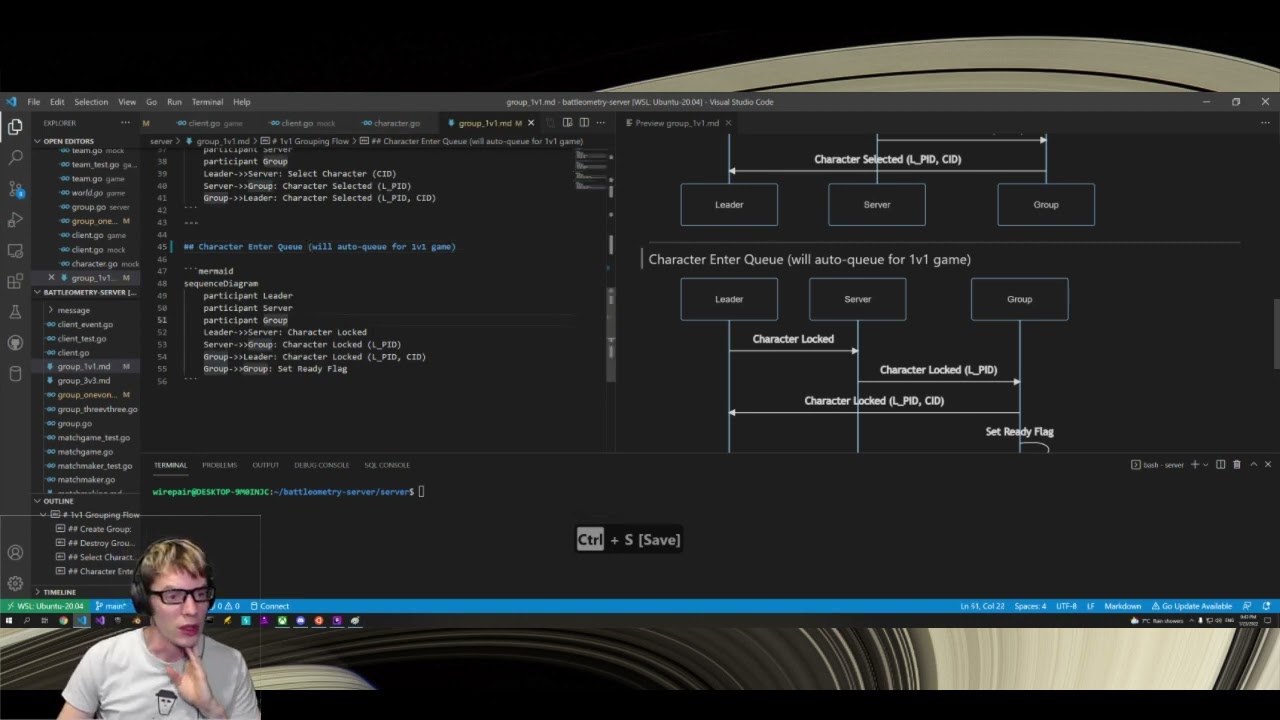Viewport: 1280px width, 720px height.
Task: Click the UTF-8 encoding indicator
Action: point(1066,606)
